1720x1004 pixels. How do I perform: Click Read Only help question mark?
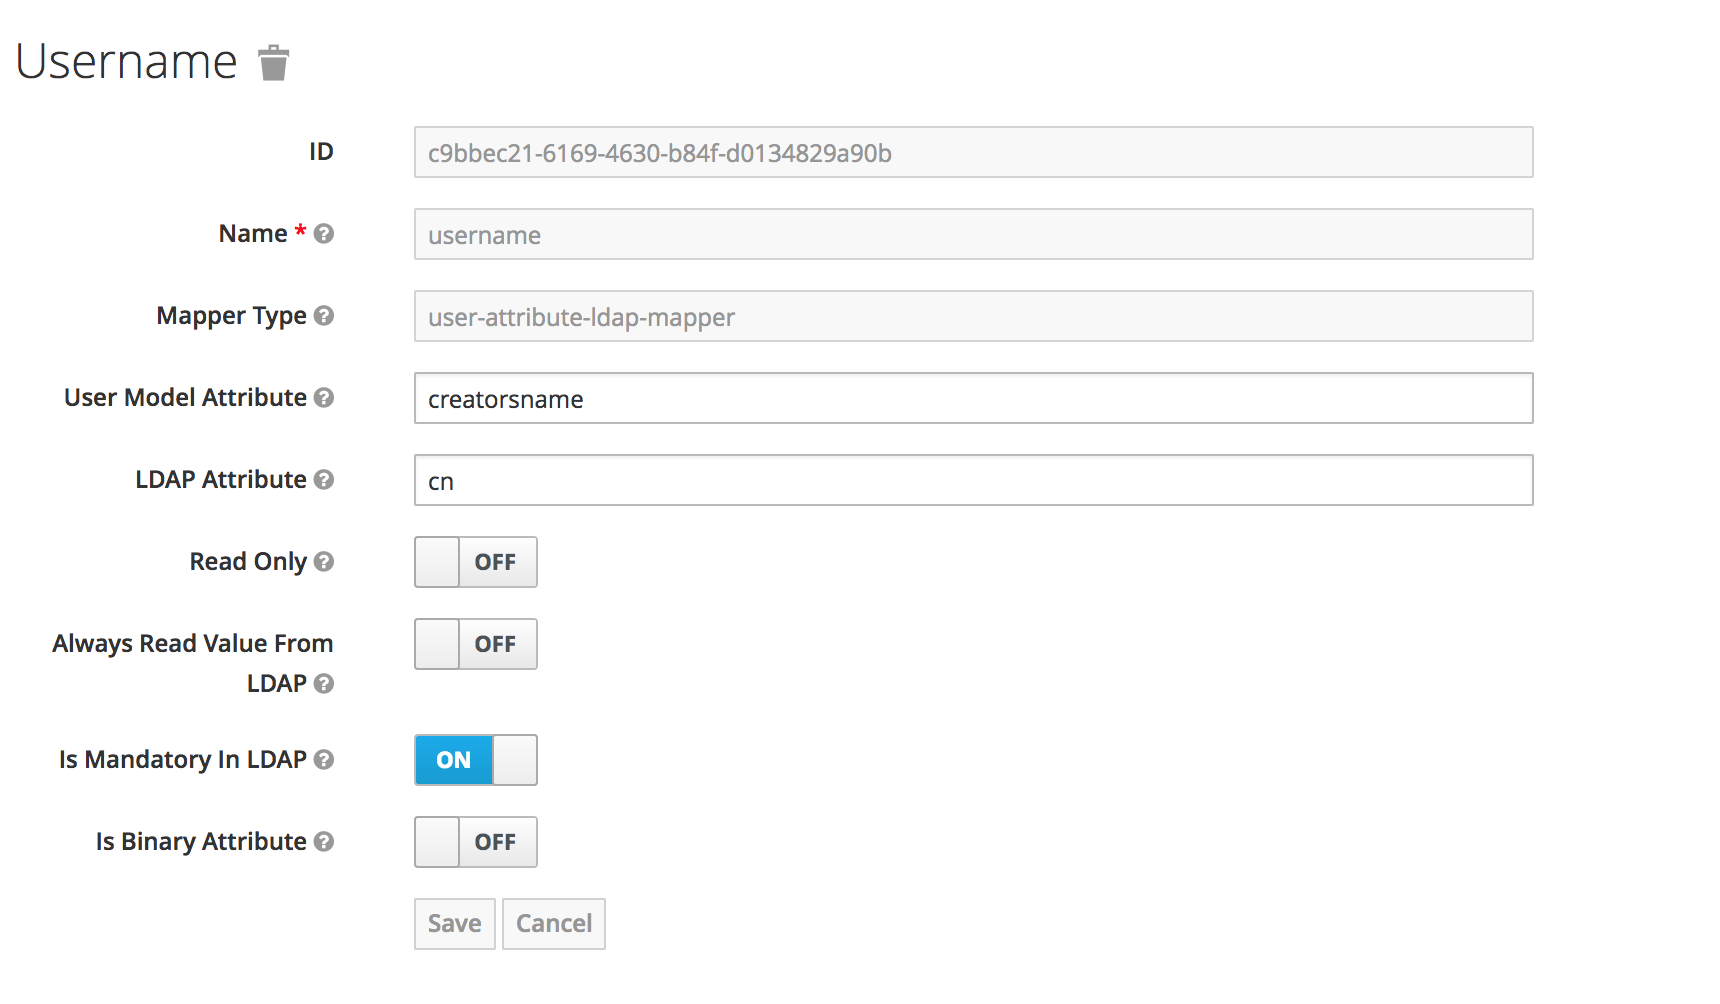[323, 562]
